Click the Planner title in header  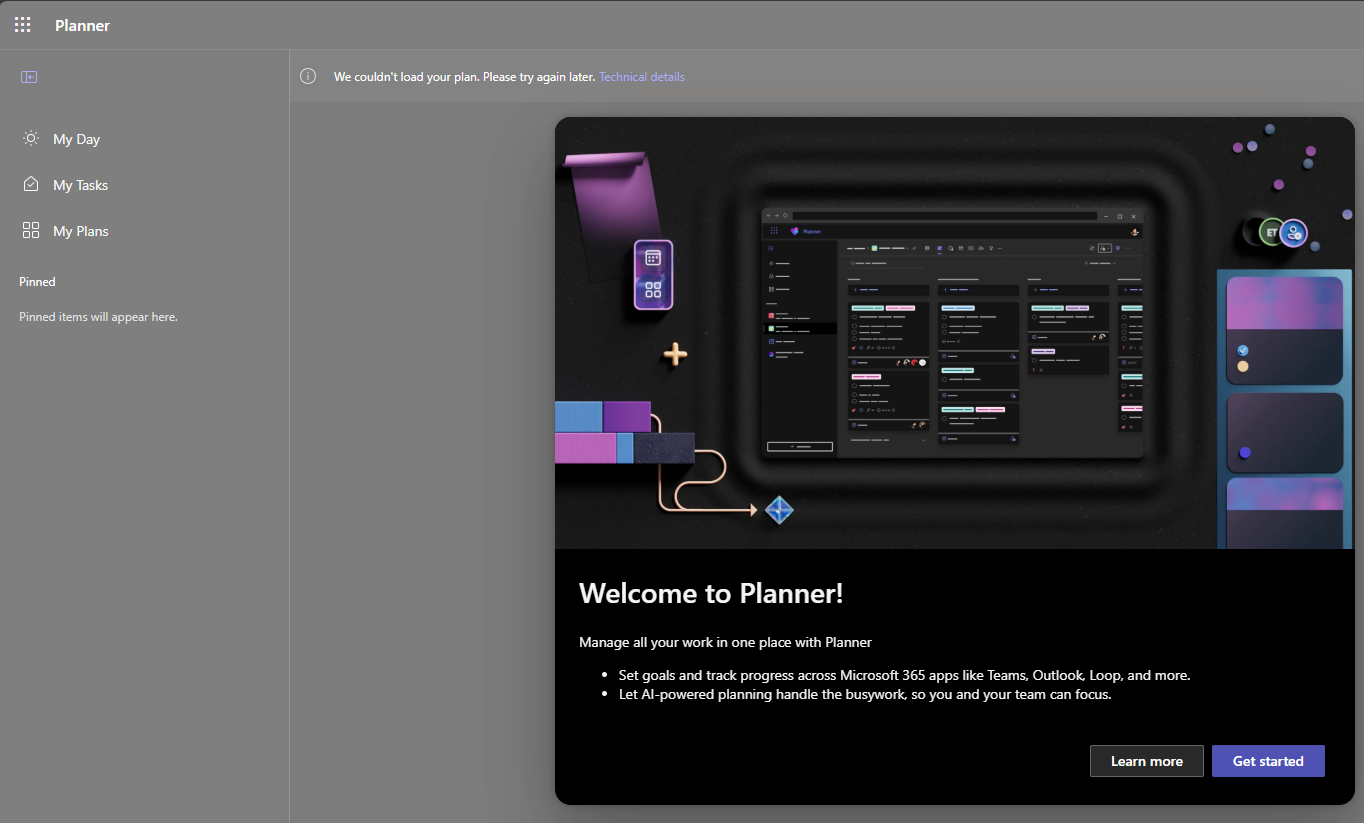pos(82,25)
